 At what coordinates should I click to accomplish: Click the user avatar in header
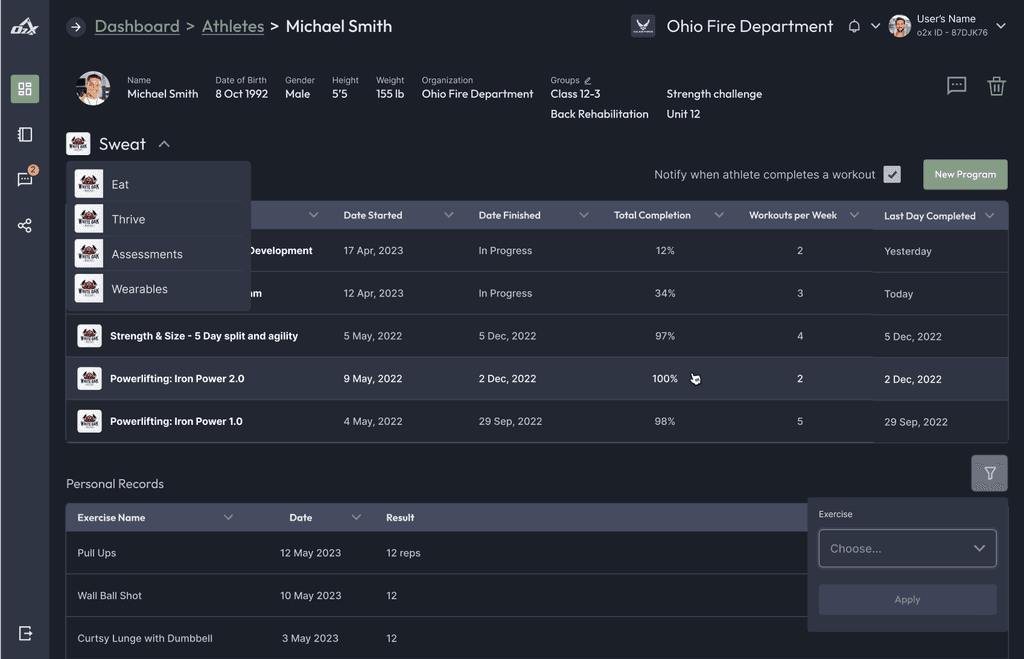coord(900,27)
